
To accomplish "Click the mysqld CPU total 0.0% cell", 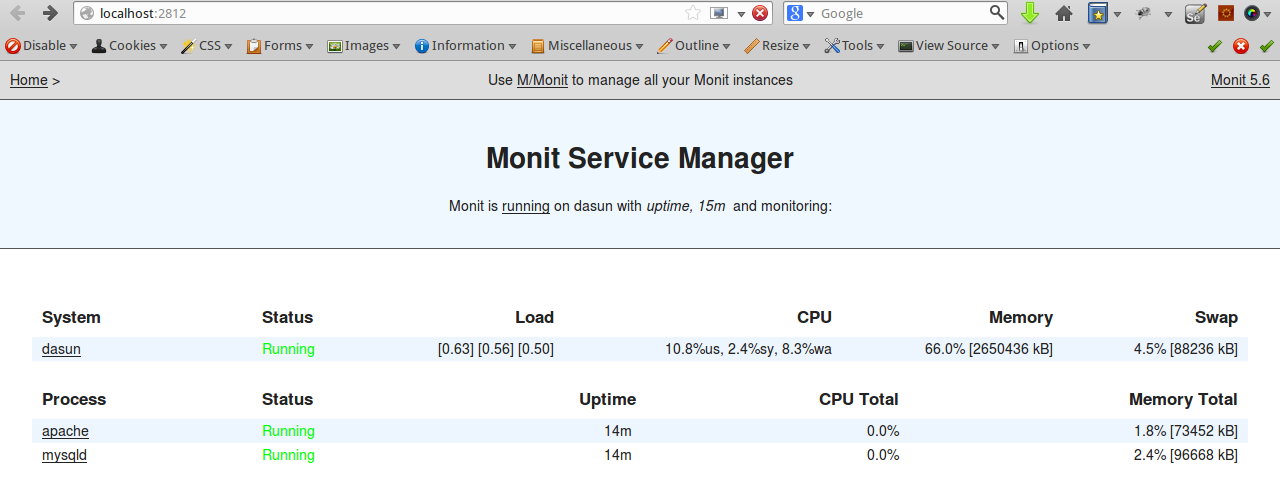I will 881,455.
